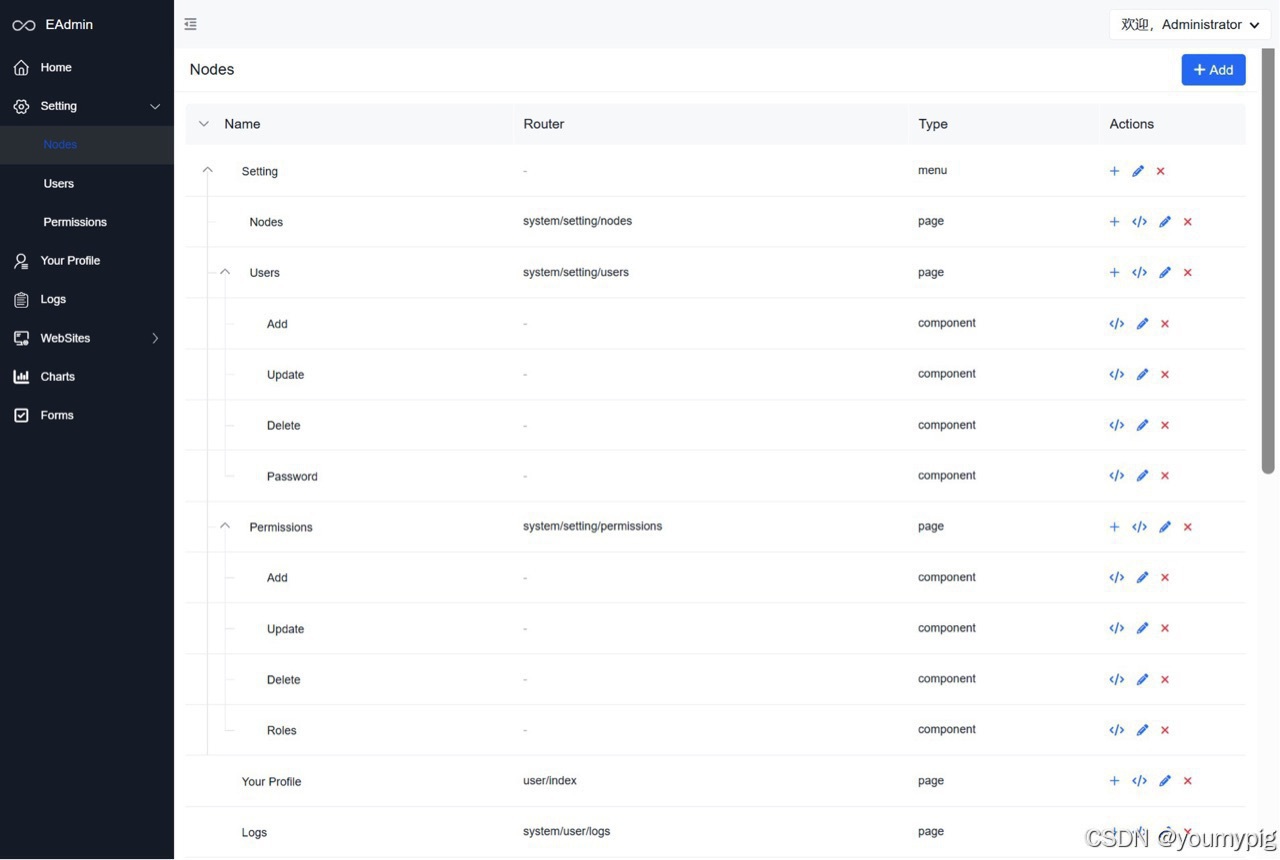The width and height of the screenshot is (1280, 860).
Task: Edit the system/setting/users row
Action: pos(1165,272)
